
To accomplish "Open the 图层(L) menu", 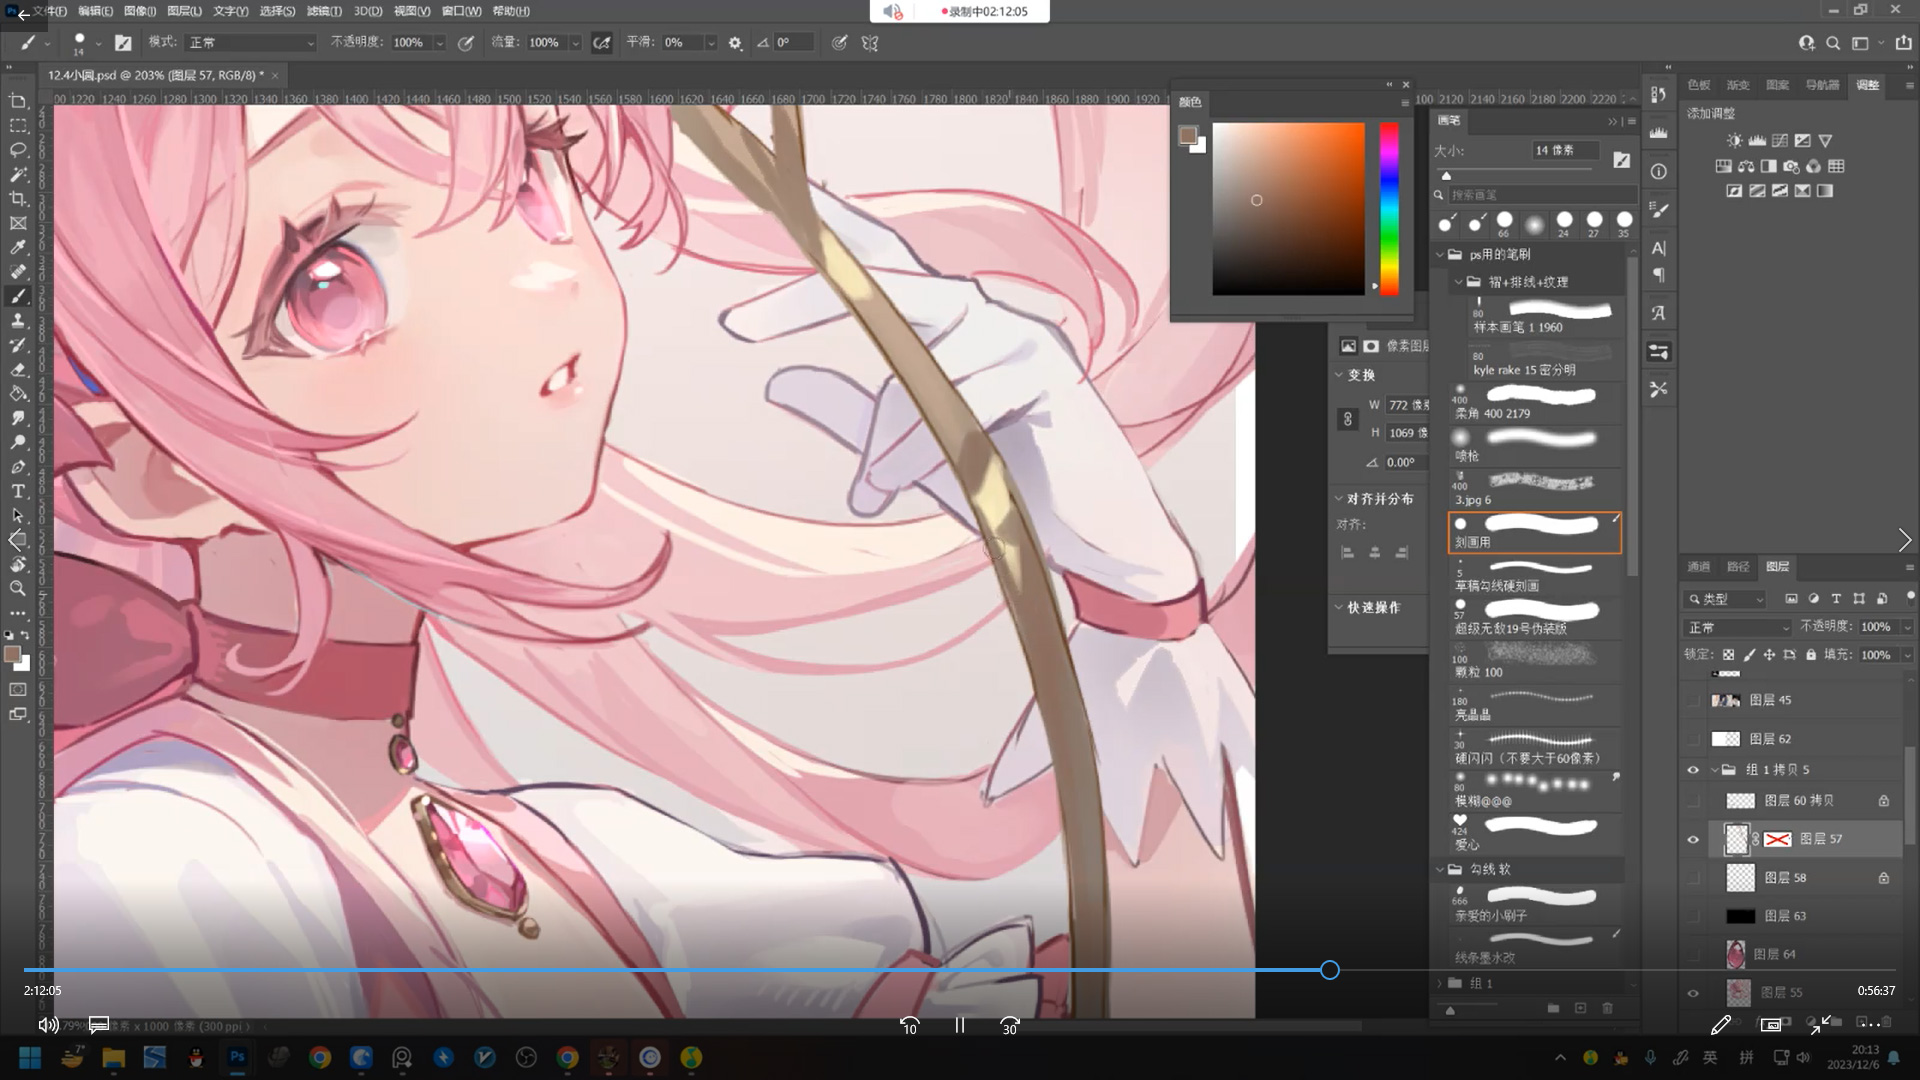I will pos(184,11).
